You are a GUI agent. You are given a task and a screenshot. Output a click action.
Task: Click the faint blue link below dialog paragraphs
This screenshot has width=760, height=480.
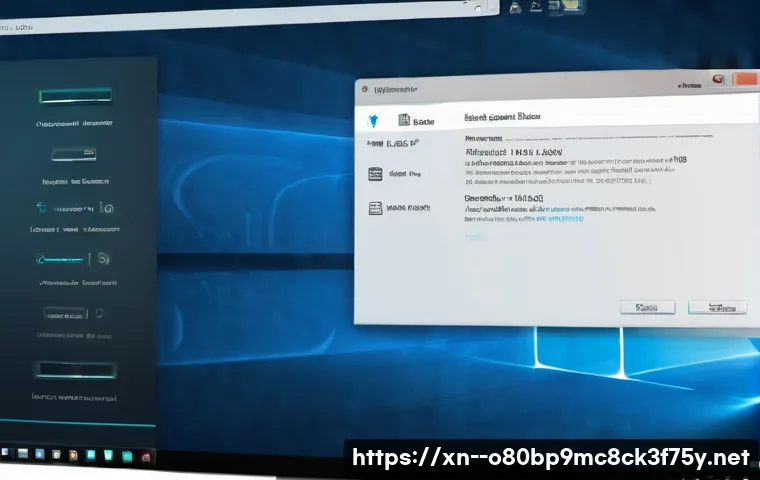[474, 237]
